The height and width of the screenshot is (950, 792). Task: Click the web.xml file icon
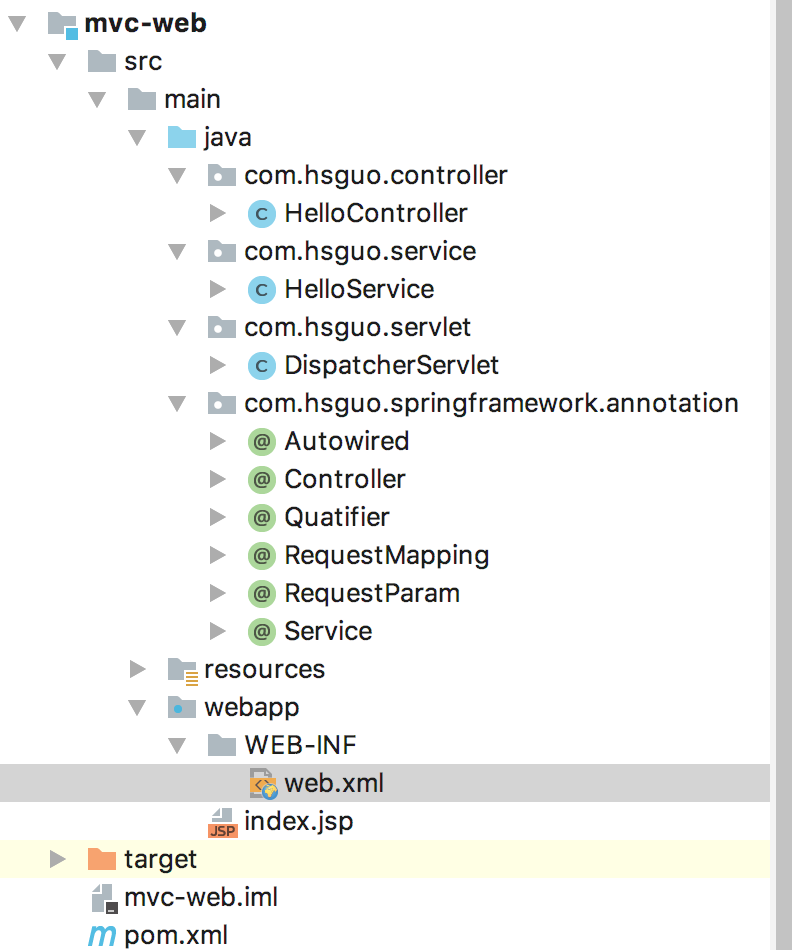pos(262,784)
